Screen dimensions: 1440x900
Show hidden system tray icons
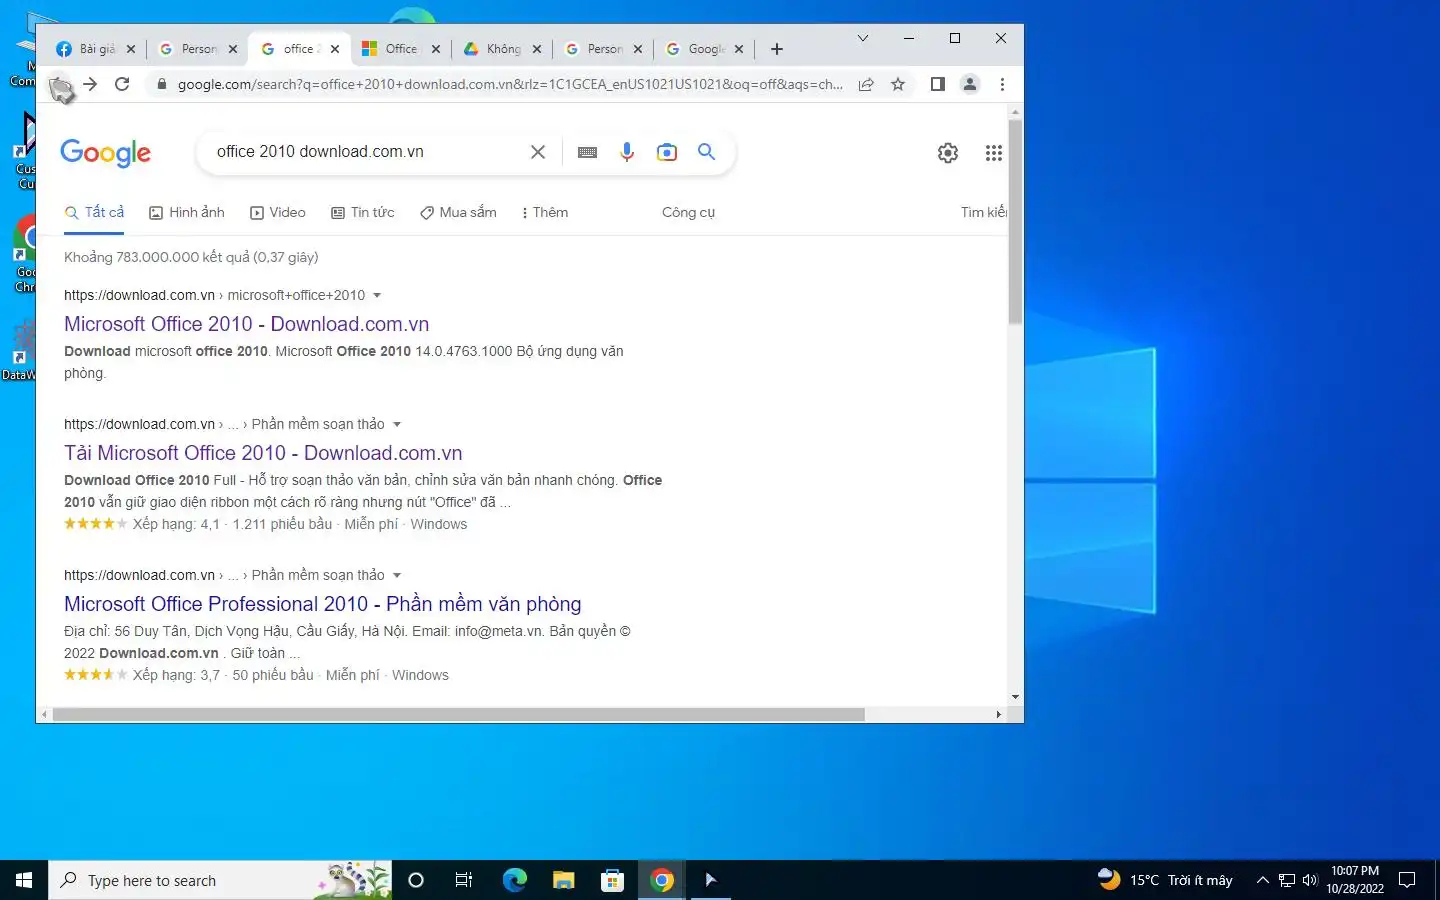coord(1262,880)
